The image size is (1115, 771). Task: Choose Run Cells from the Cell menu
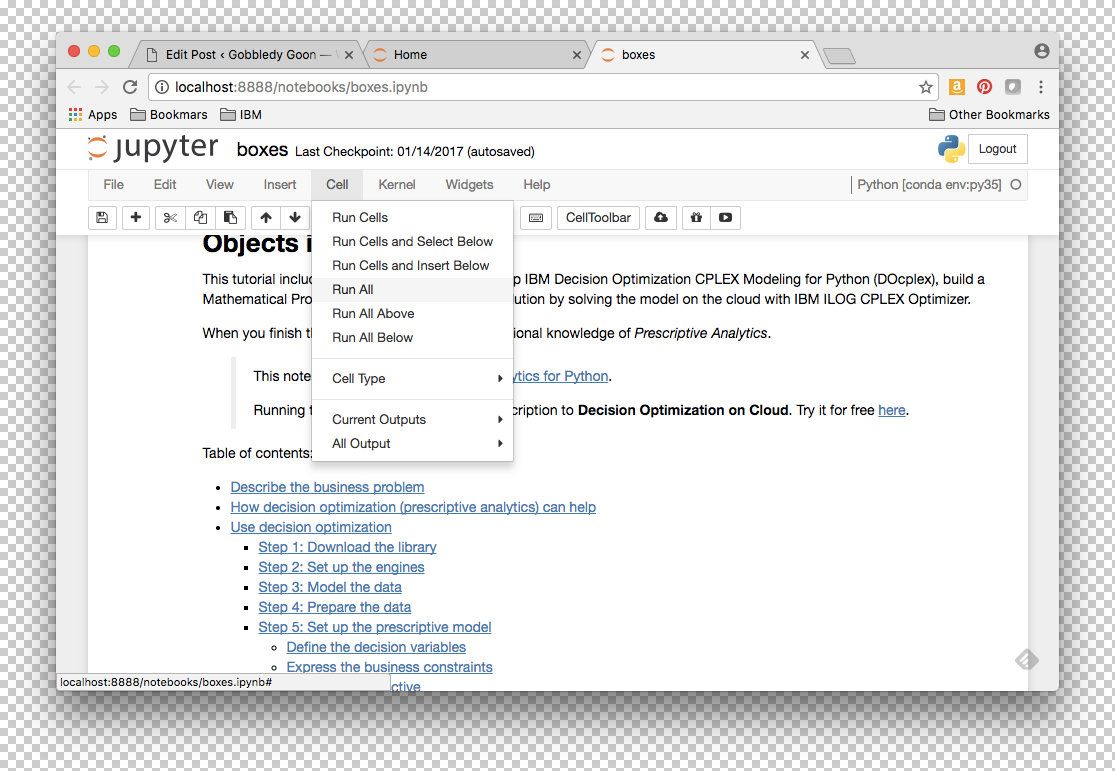pyautogui.click(x=412, y=218)
